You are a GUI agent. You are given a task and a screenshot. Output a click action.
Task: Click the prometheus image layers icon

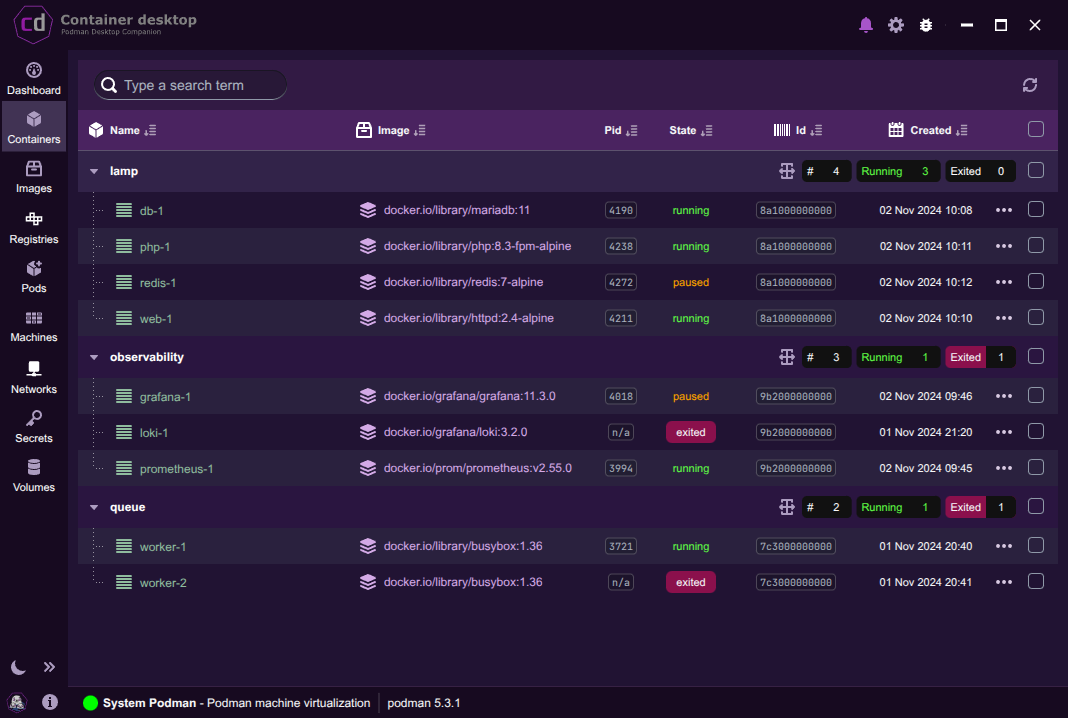[368, 468]
